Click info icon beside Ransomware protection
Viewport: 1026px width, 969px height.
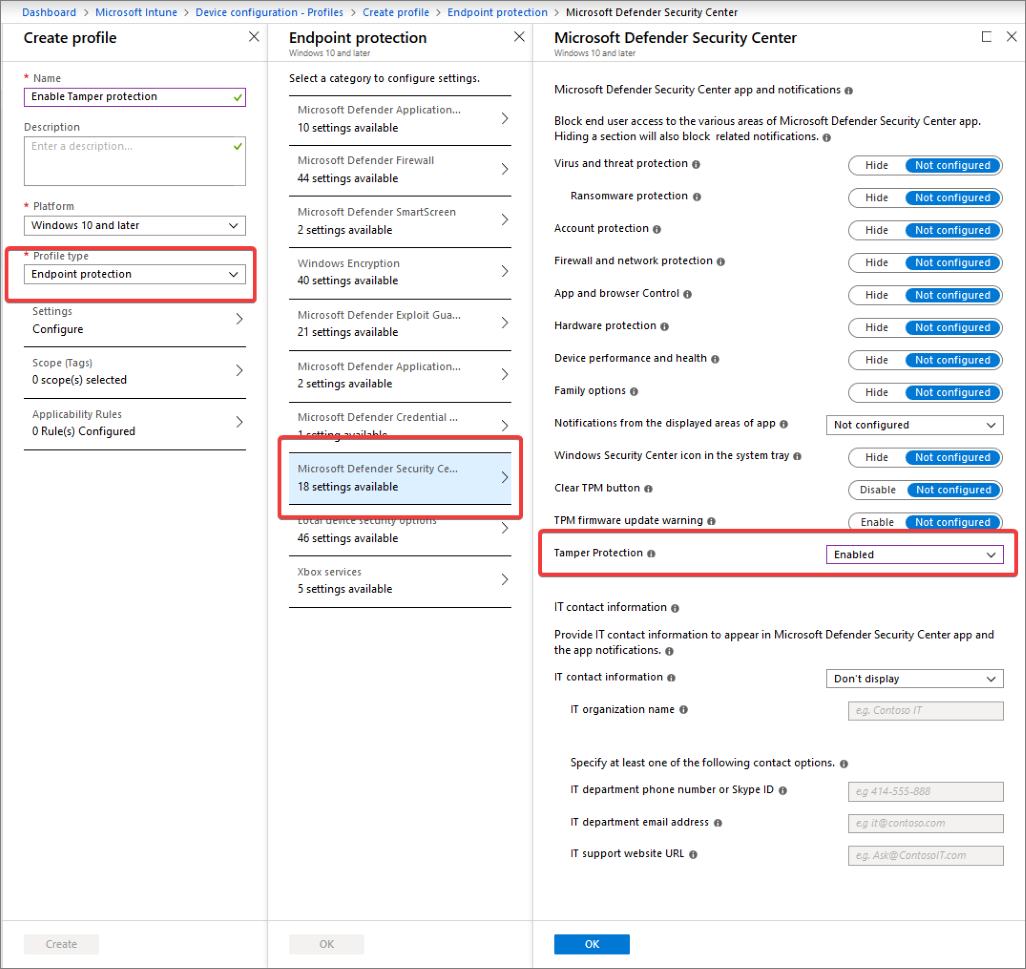pyautogui.click(x=697, y=197)
